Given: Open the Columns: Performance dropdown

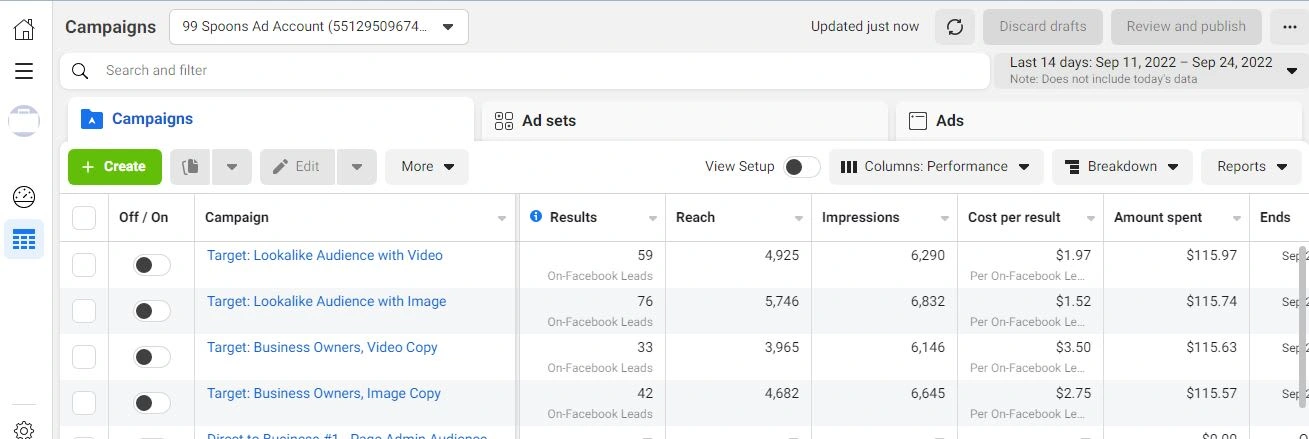Looking at the screenshot, I should click(x=936, y=167).
